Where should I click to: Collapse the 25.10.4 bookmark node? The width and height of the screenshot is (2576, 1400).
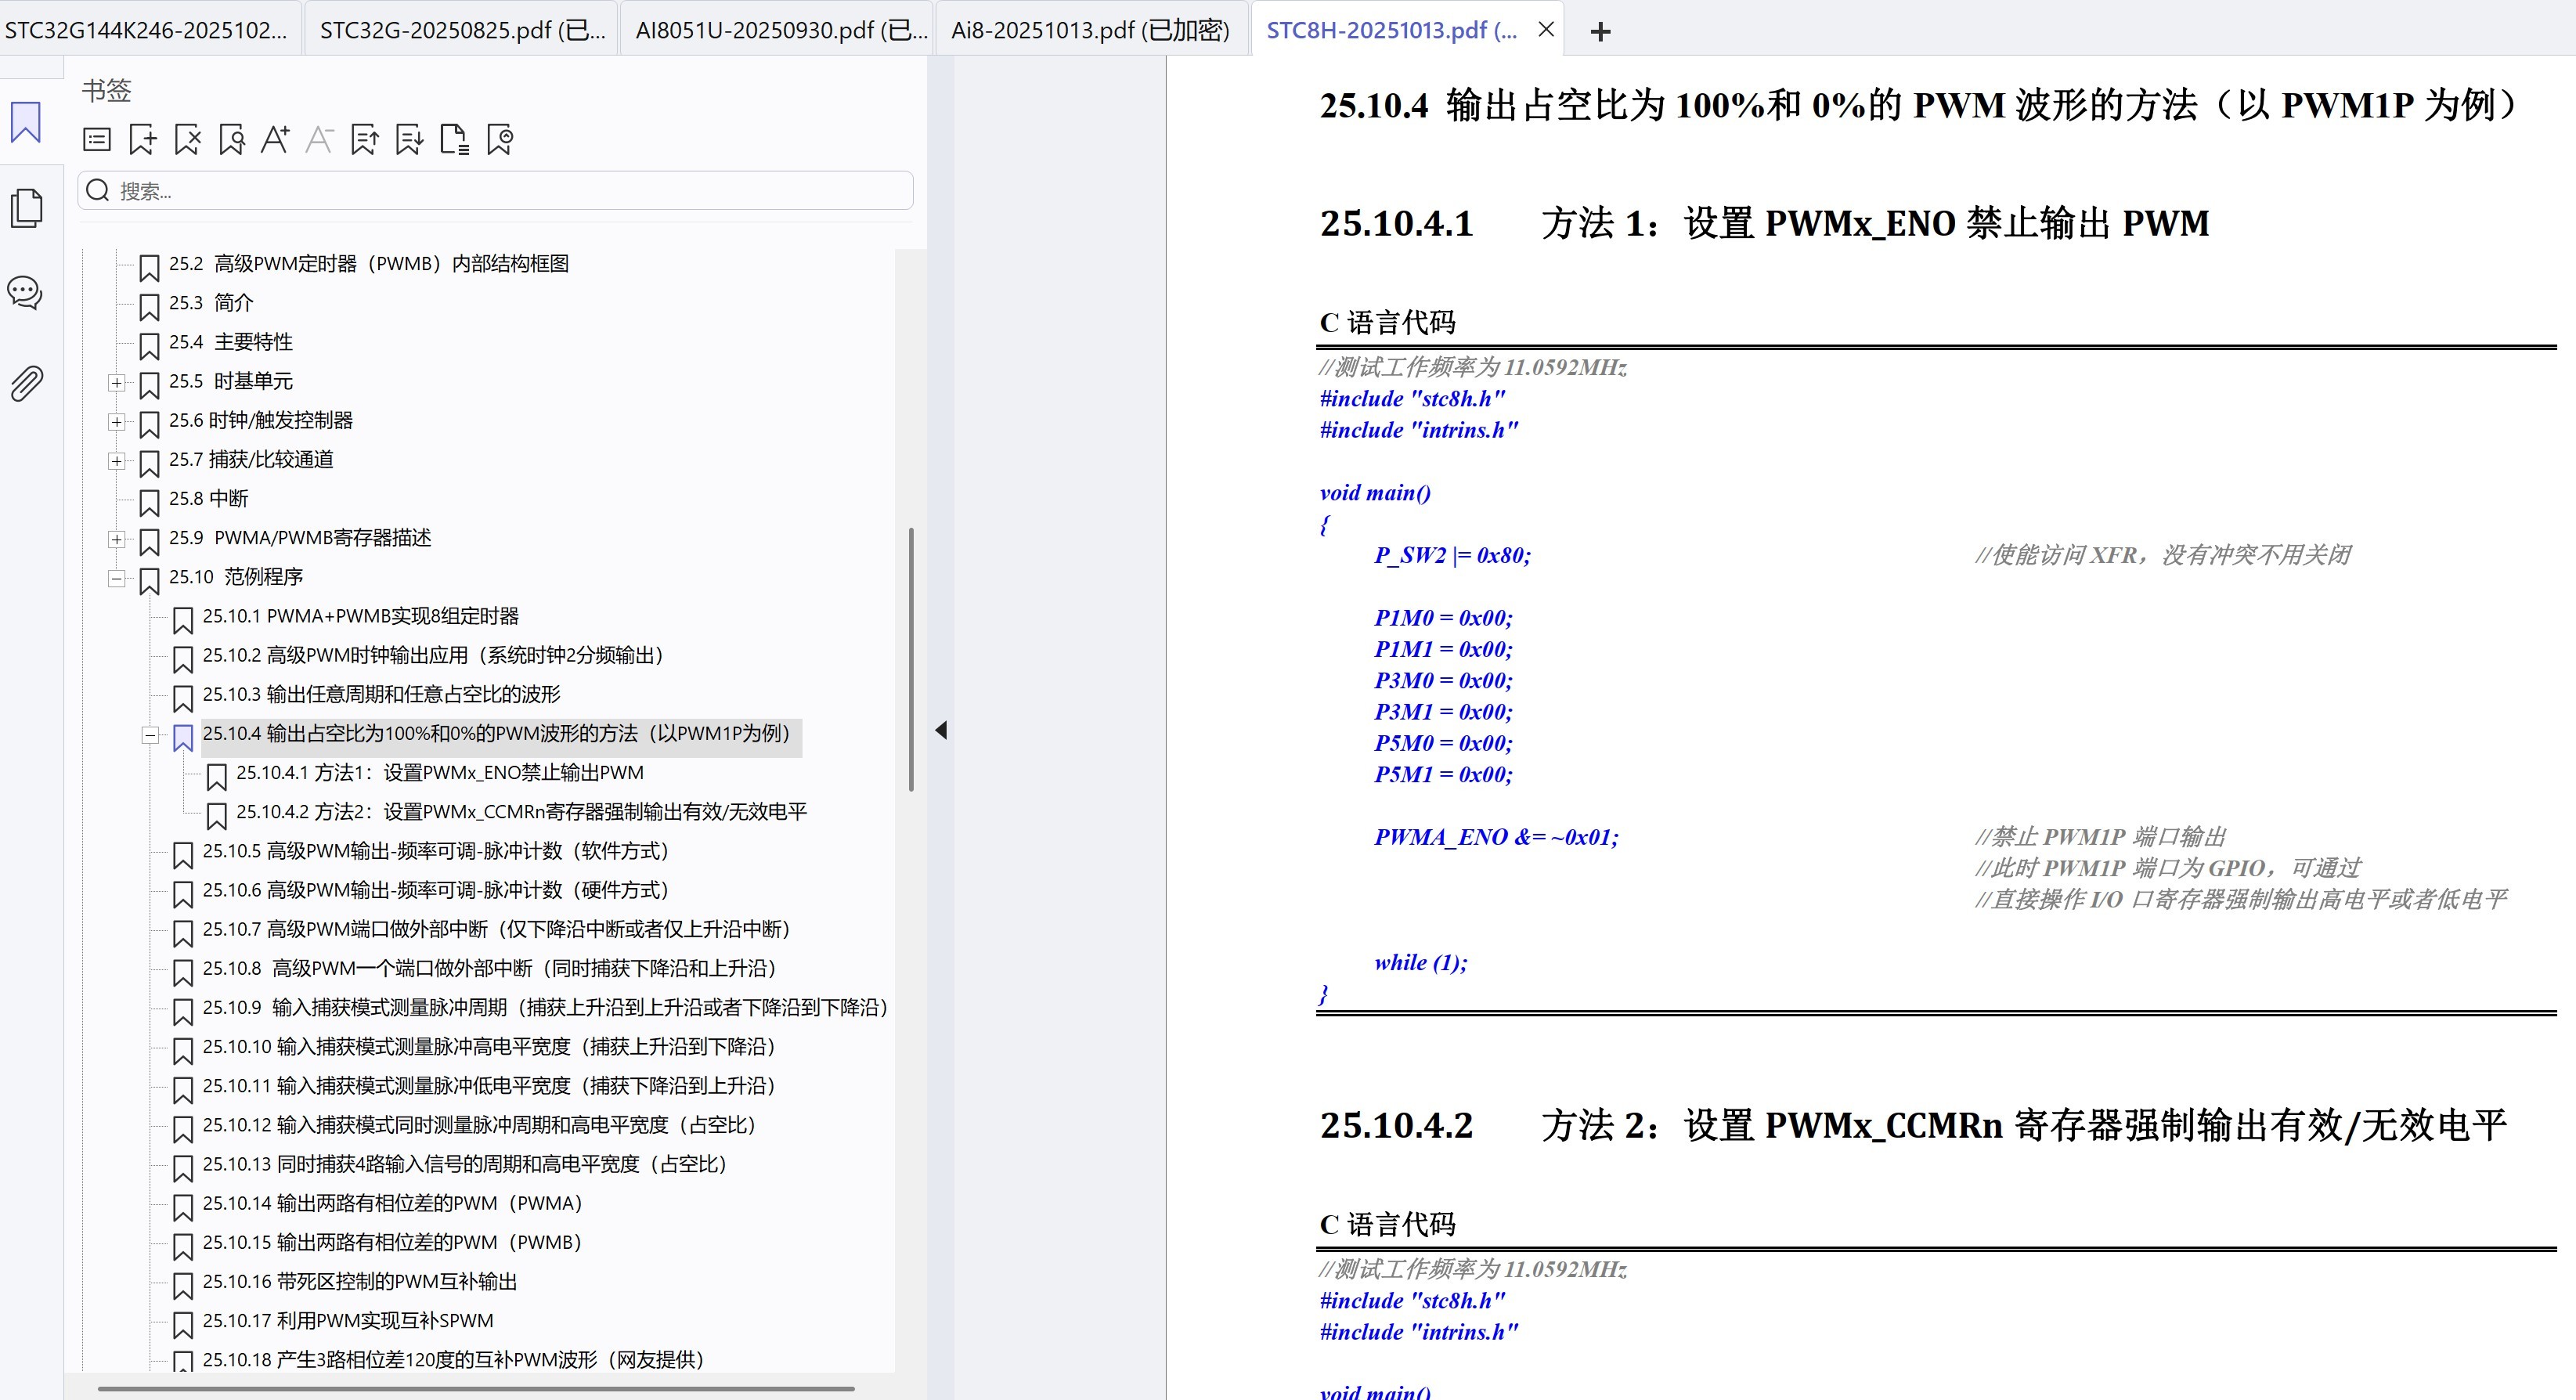150,737
